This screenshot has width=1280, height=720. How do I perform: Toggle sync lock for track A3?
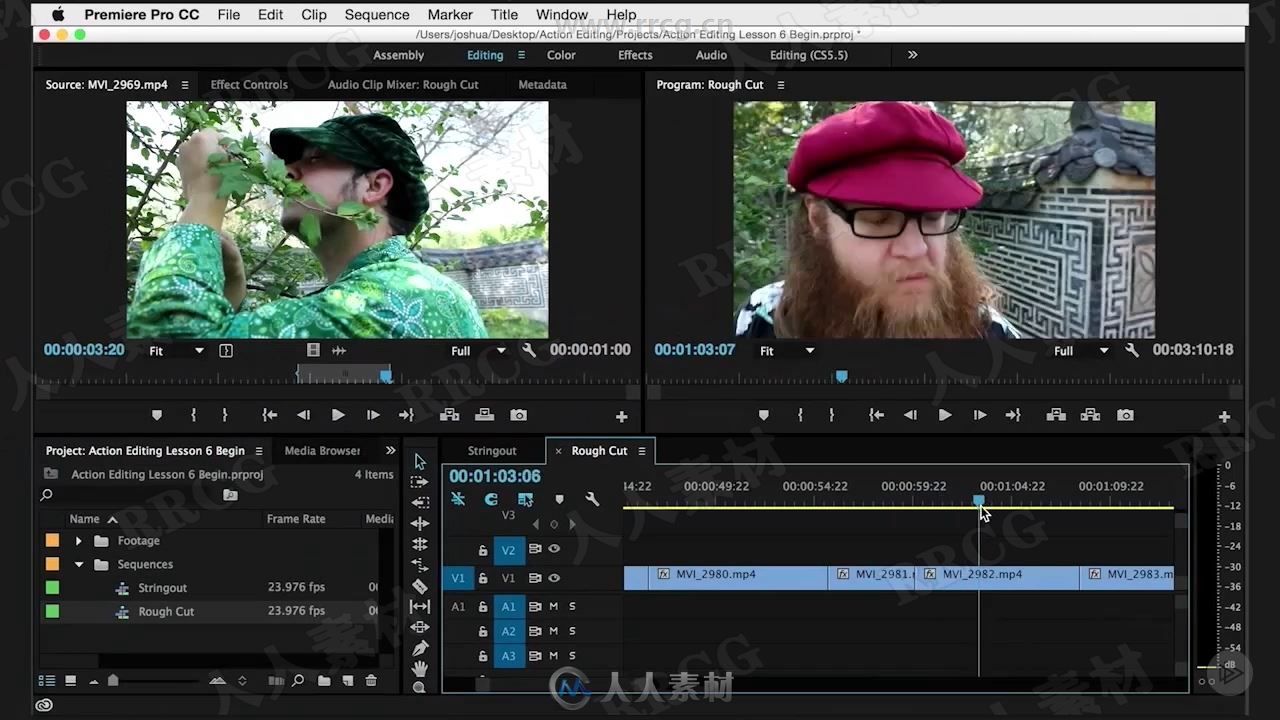click(535, 656)
